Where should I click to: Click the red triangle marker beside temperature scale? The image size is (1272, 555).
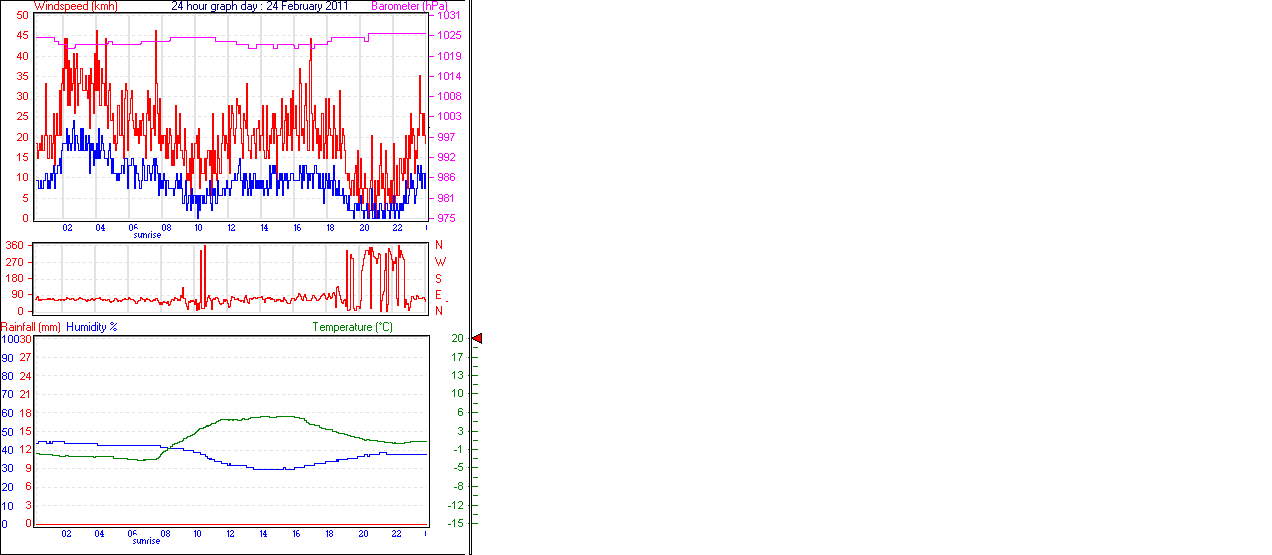click(476, 339)
